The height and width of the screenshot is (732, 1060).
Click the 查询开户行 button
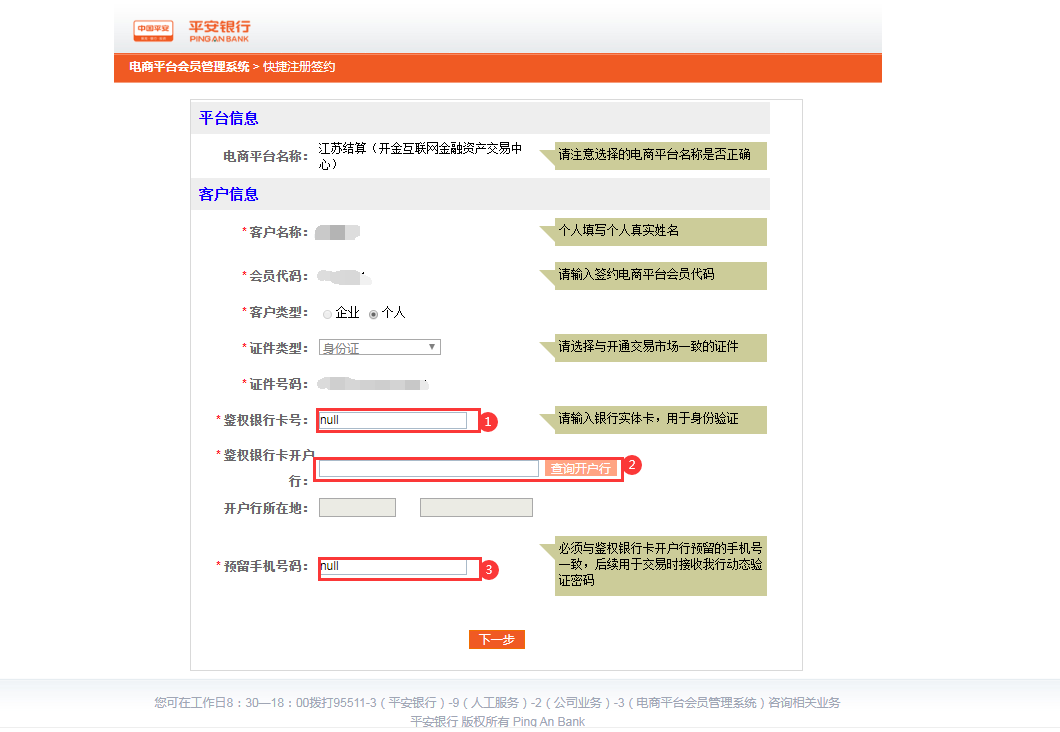(x=581, y=468)
